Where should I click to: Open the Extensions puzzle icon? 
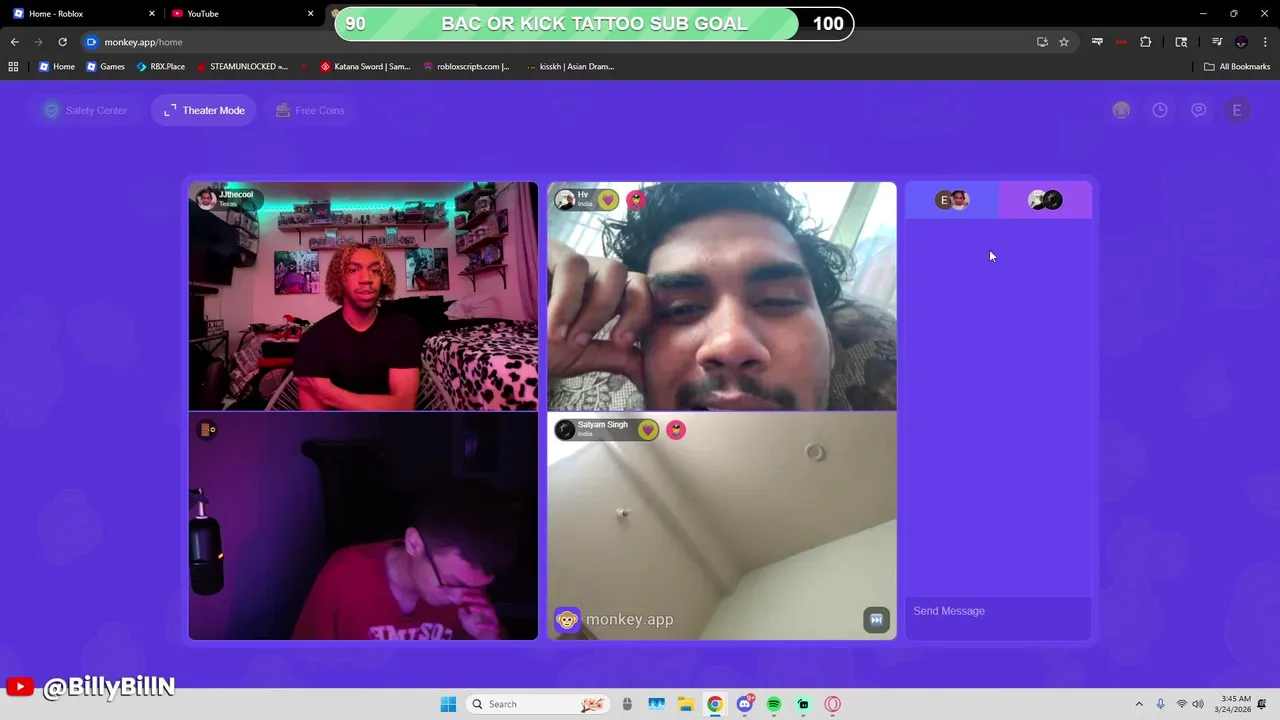1146,42
